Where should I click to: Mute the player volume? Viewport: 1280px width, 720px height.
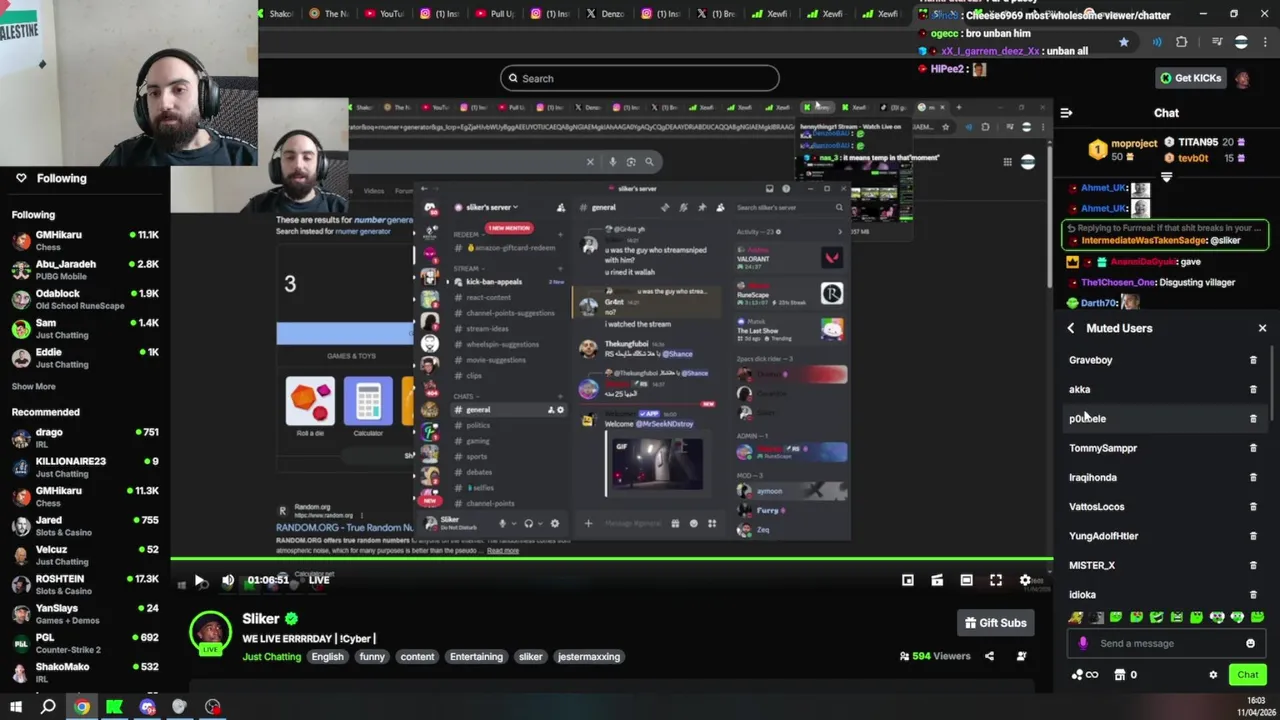pyautogui.click(x=228, y=580)
